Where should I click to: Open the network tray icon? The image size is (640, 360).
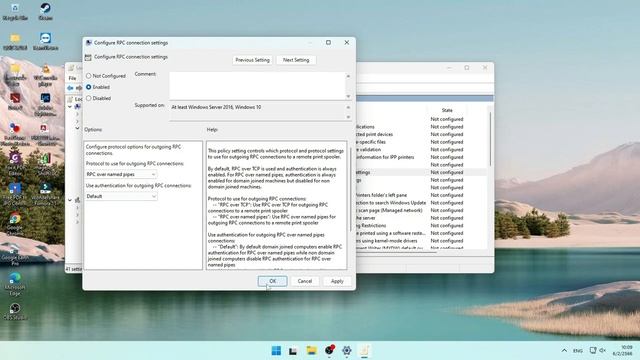(593, 351)
